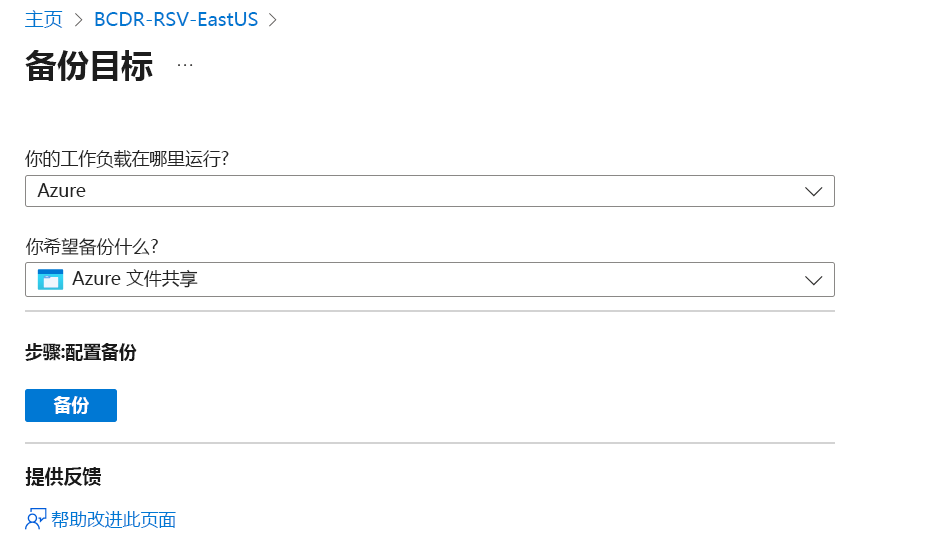Click the Azure 文件共享 file share icon
The height and width of the screenshot is (550, 946).
pyautogui.click(x=50, y=279)
